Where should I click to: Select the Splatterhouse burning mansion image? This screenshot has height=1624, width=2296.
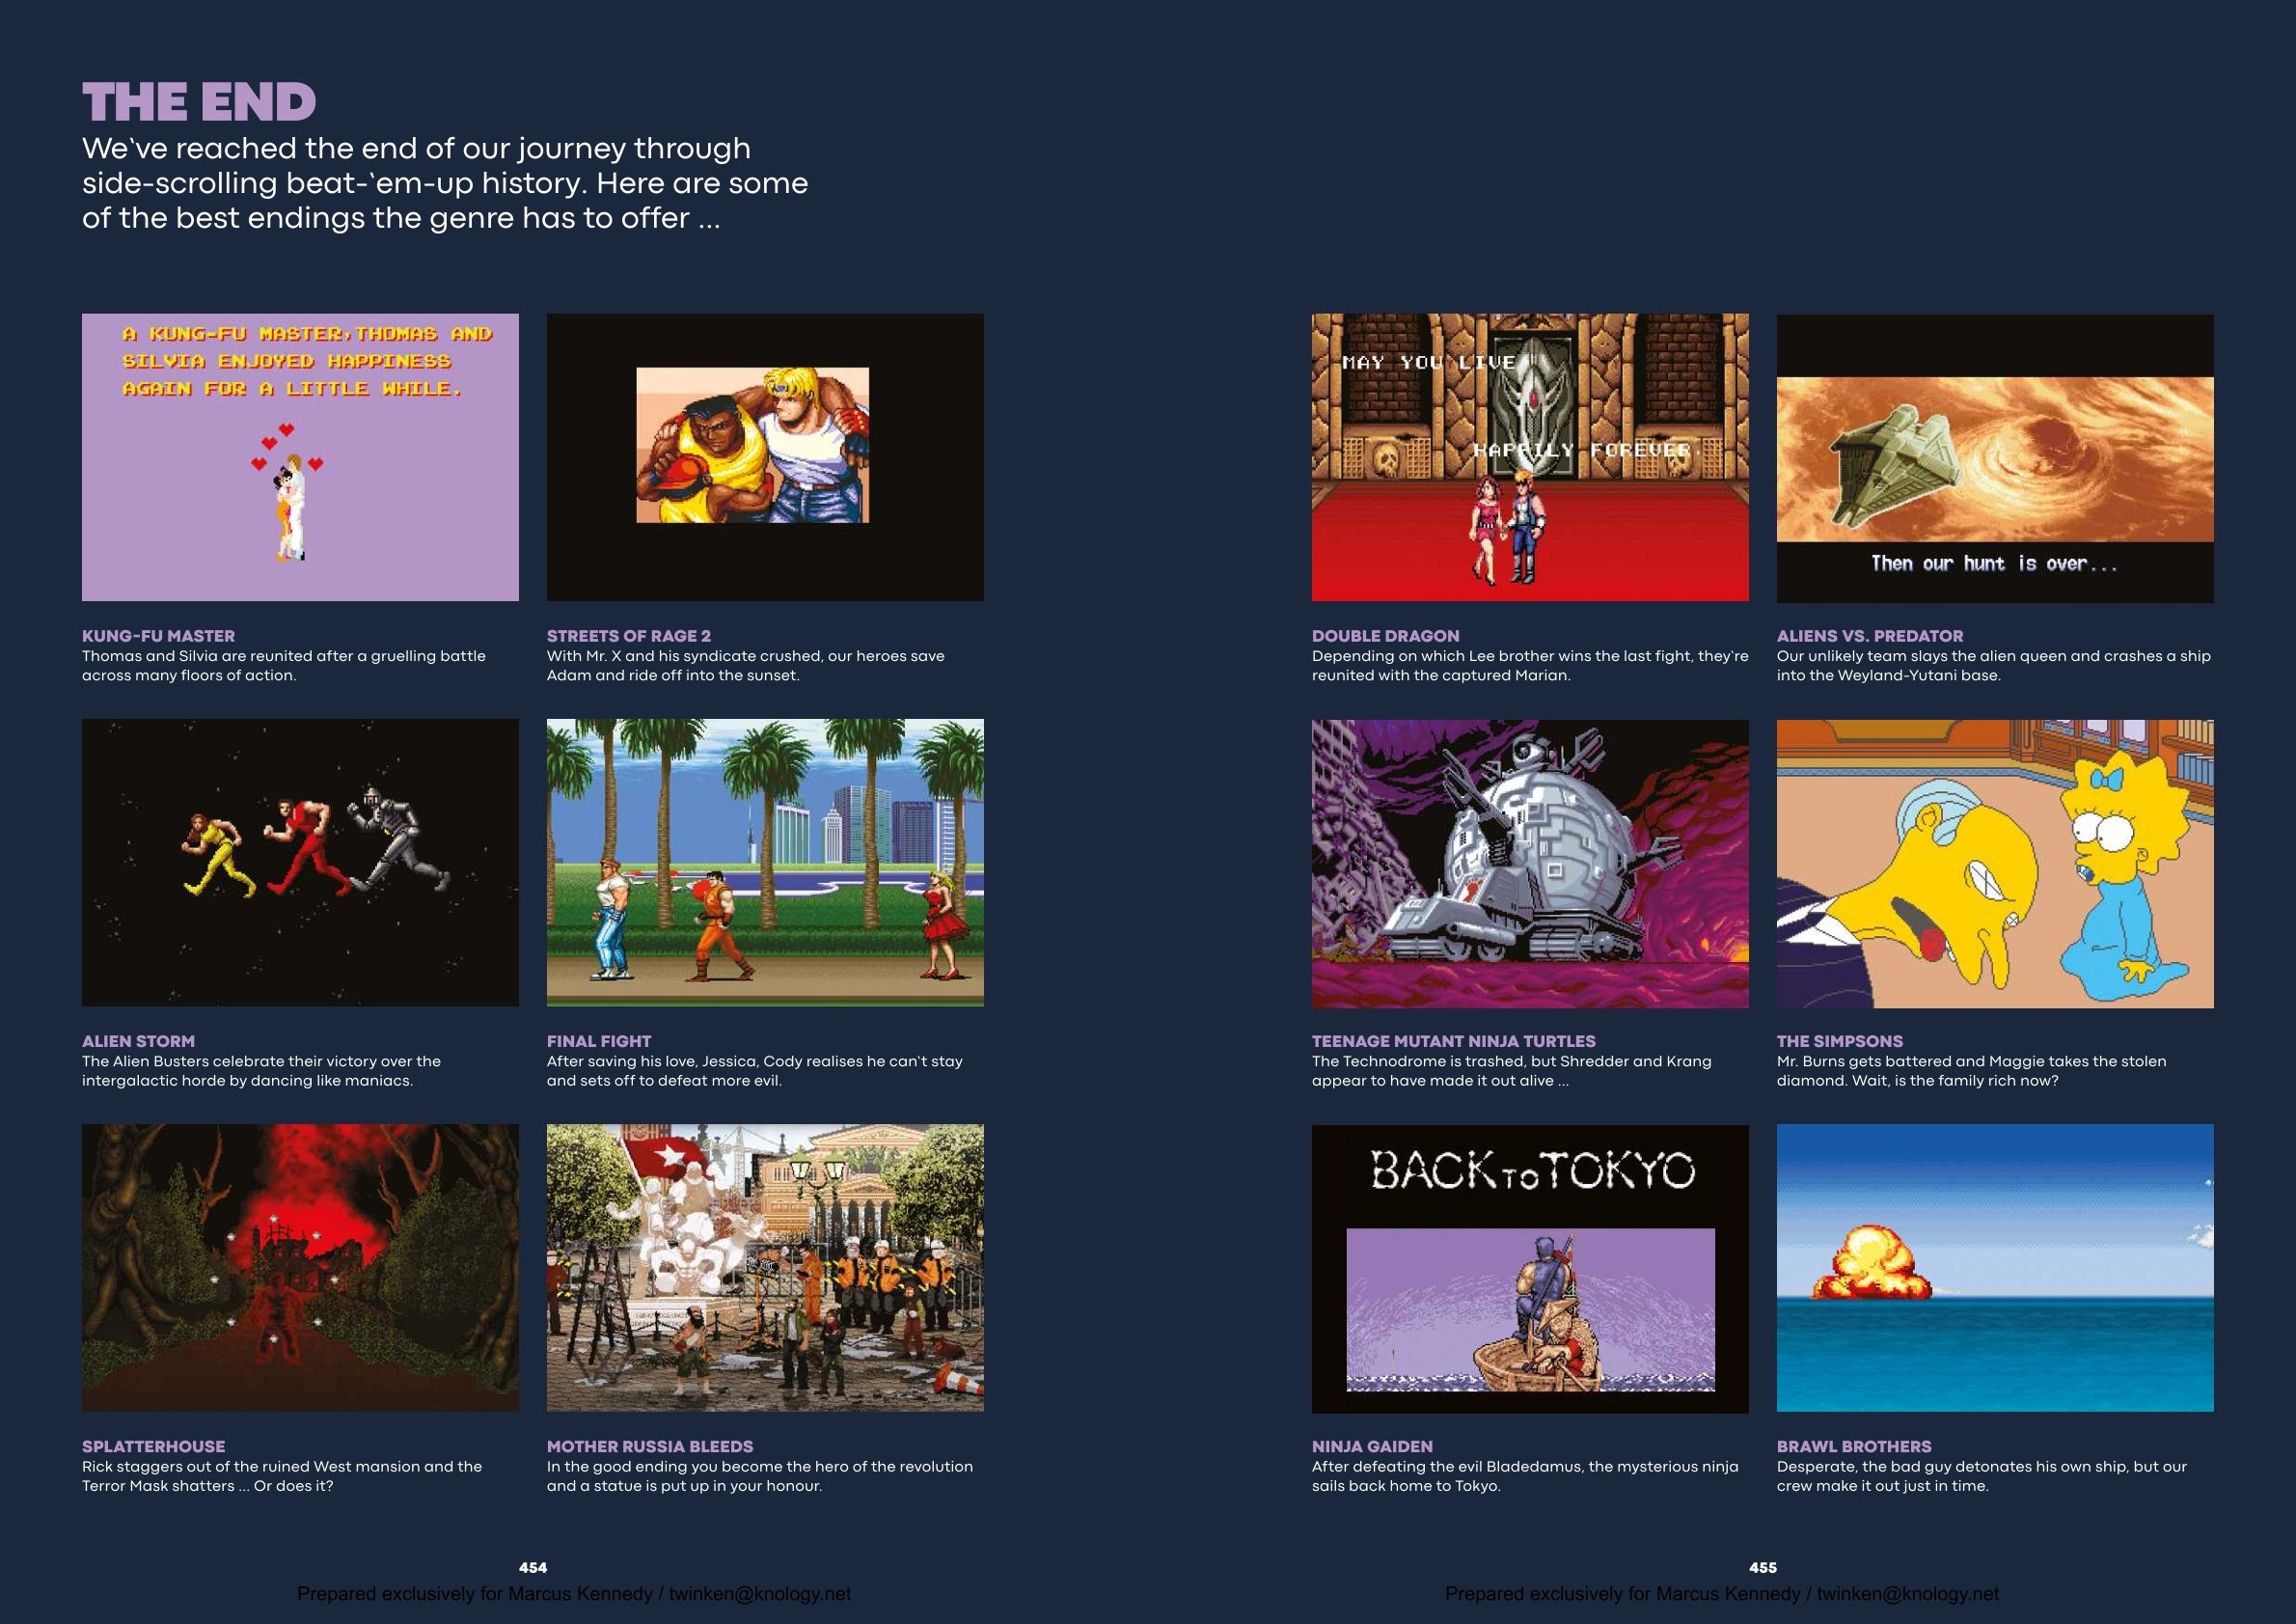[300, 1268]
